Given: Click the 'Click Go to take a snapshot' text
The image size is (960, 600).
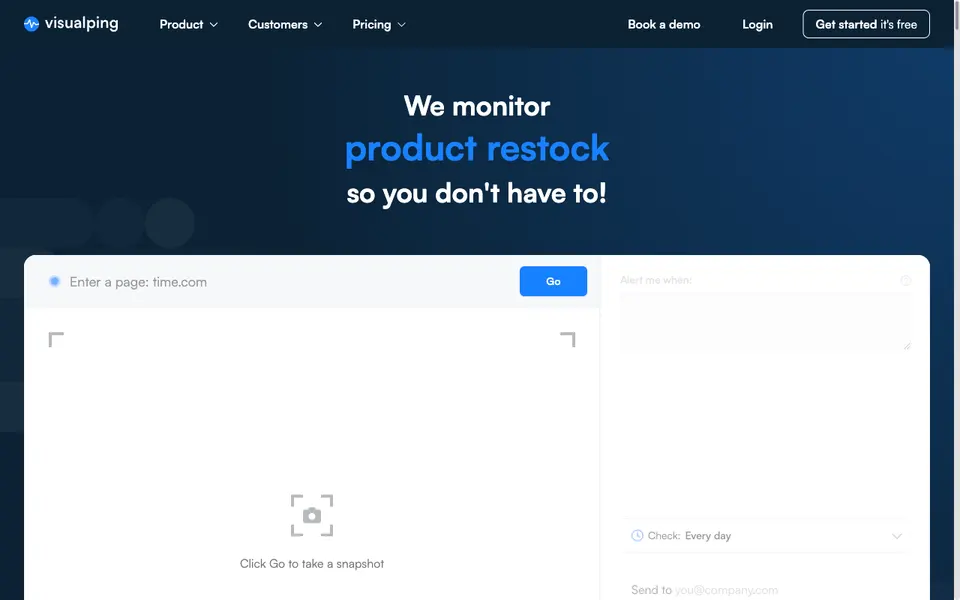Looking at the screenshot, I should point(312,563).
